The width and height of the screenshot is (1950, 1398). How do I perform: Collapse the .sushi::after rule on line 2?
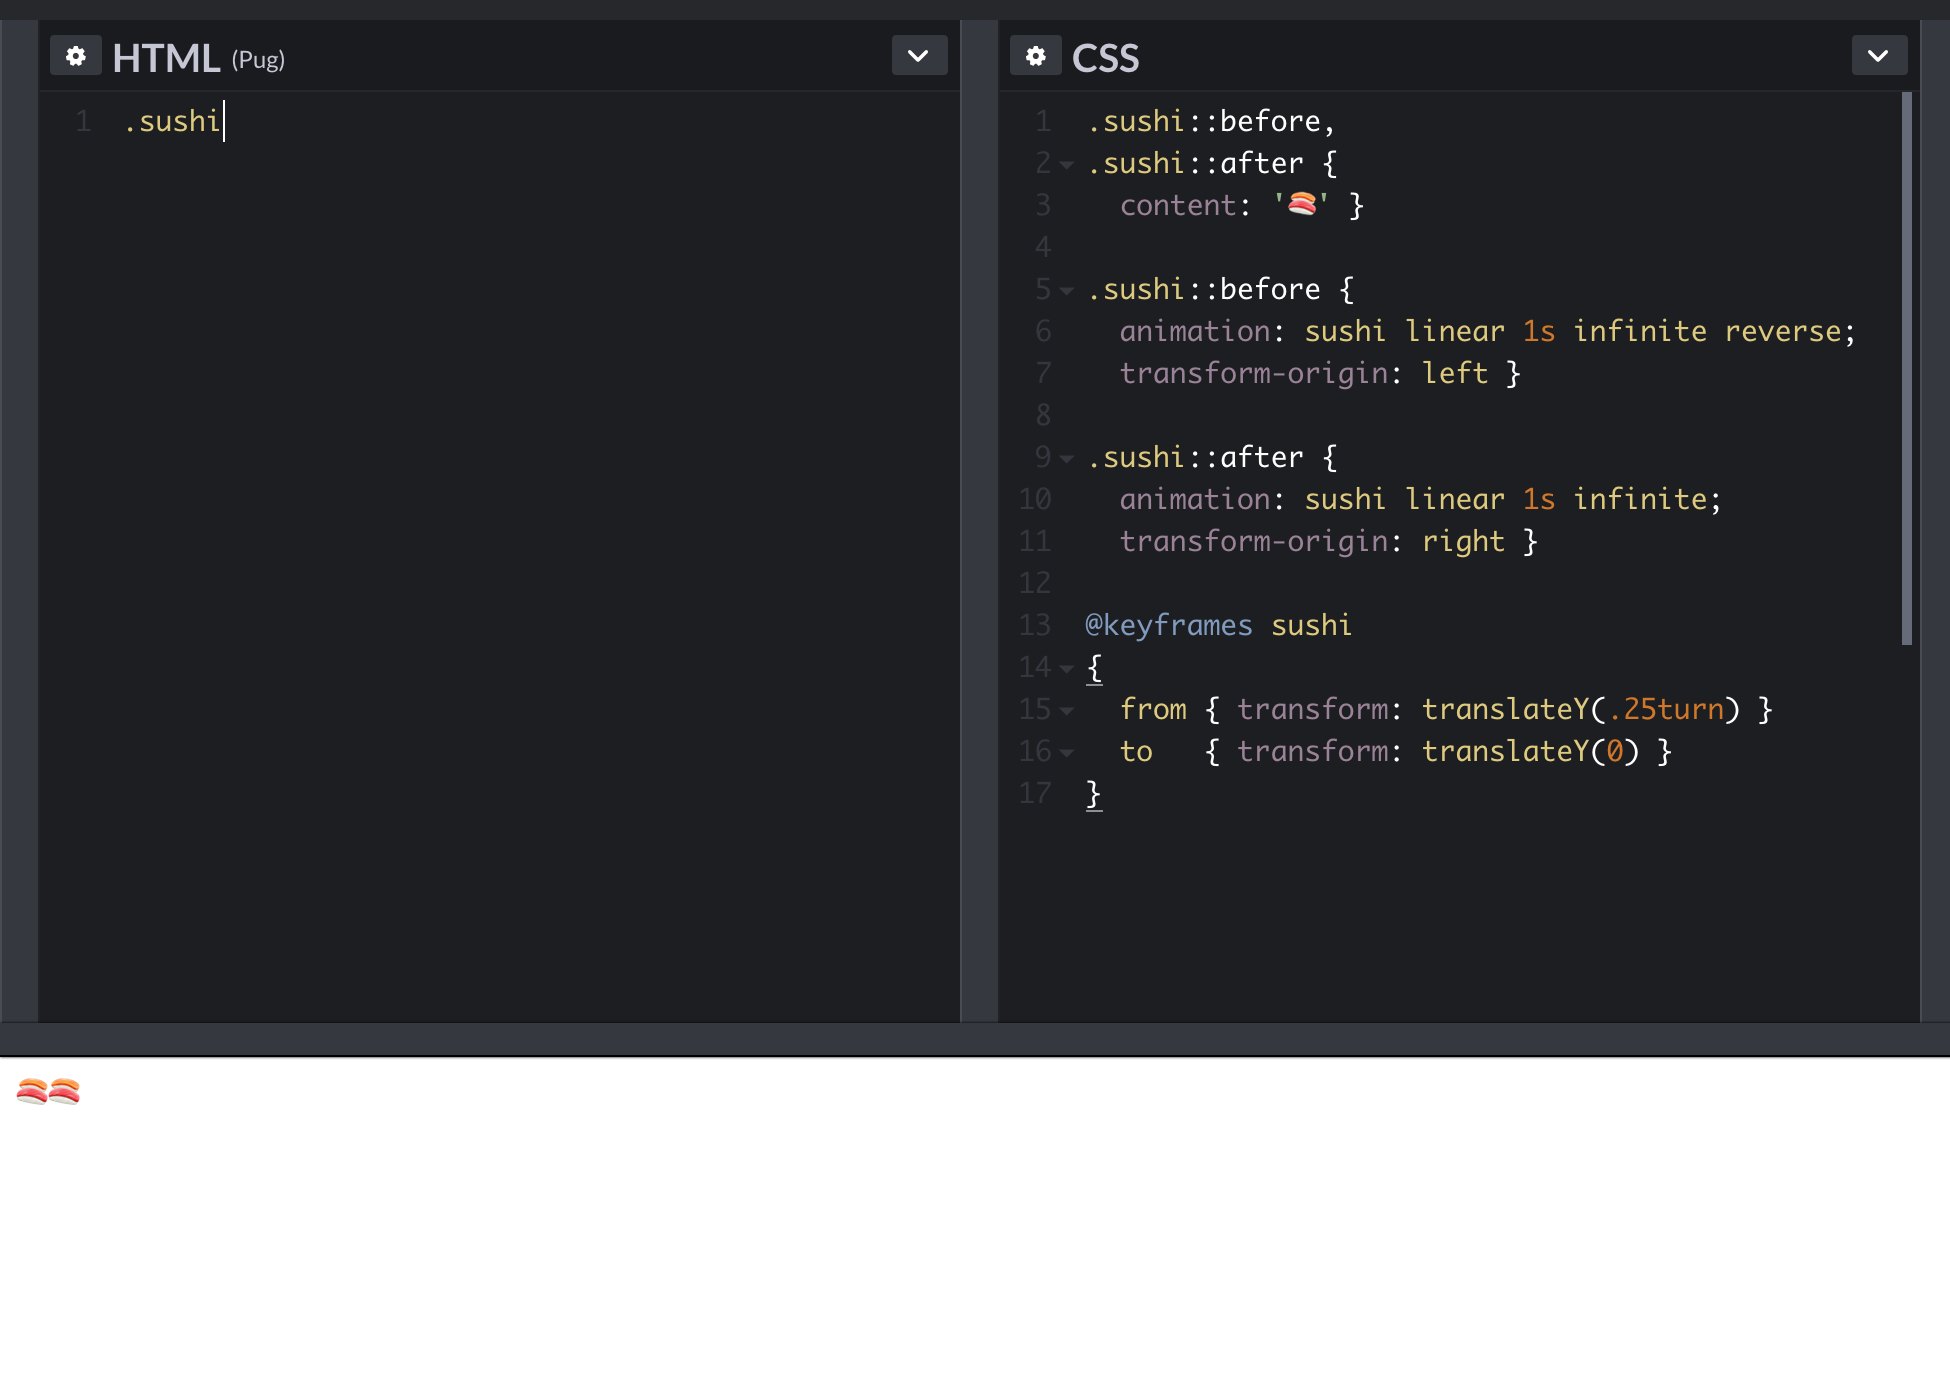pos(1065,165)
